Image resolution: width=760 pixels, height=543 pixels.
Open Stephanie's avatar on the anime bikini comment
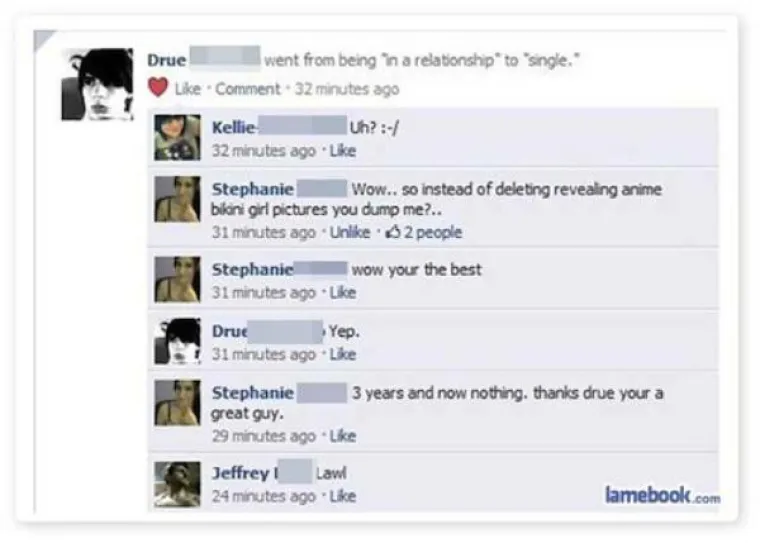pyautogui.click(x=177, y=199)
